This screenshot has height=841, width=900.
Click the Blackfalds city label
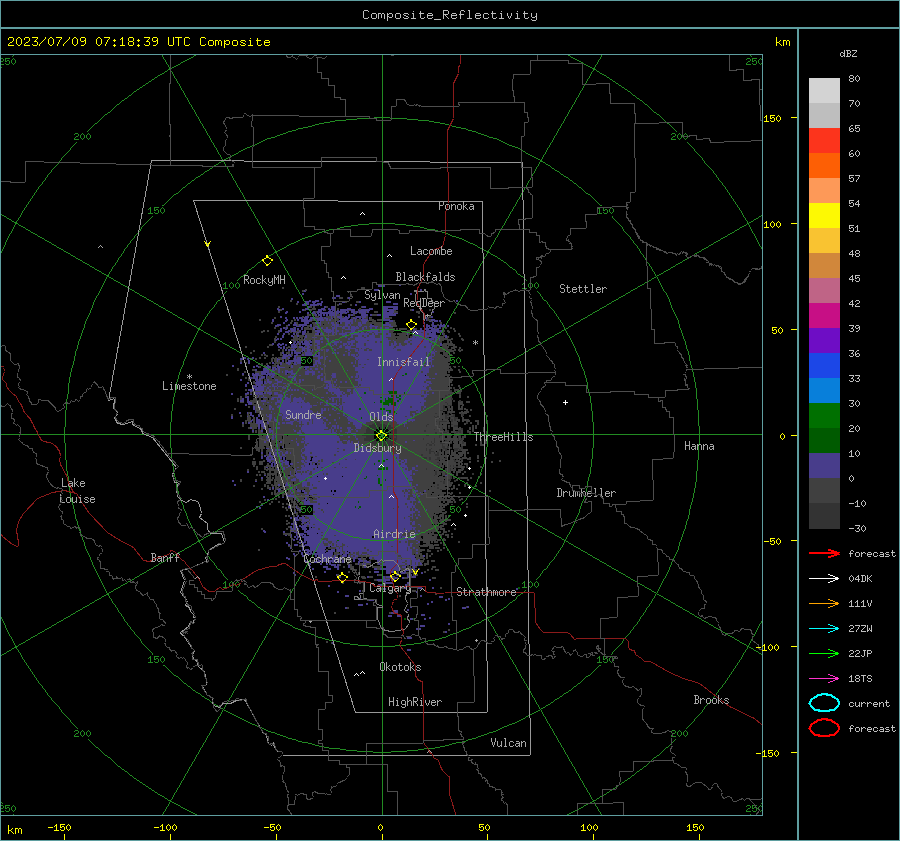click(425, 277)
